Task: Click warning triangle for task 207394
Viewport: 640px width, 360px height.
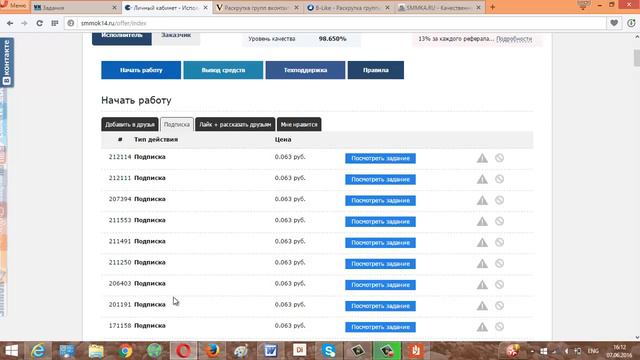Action: 482,200
